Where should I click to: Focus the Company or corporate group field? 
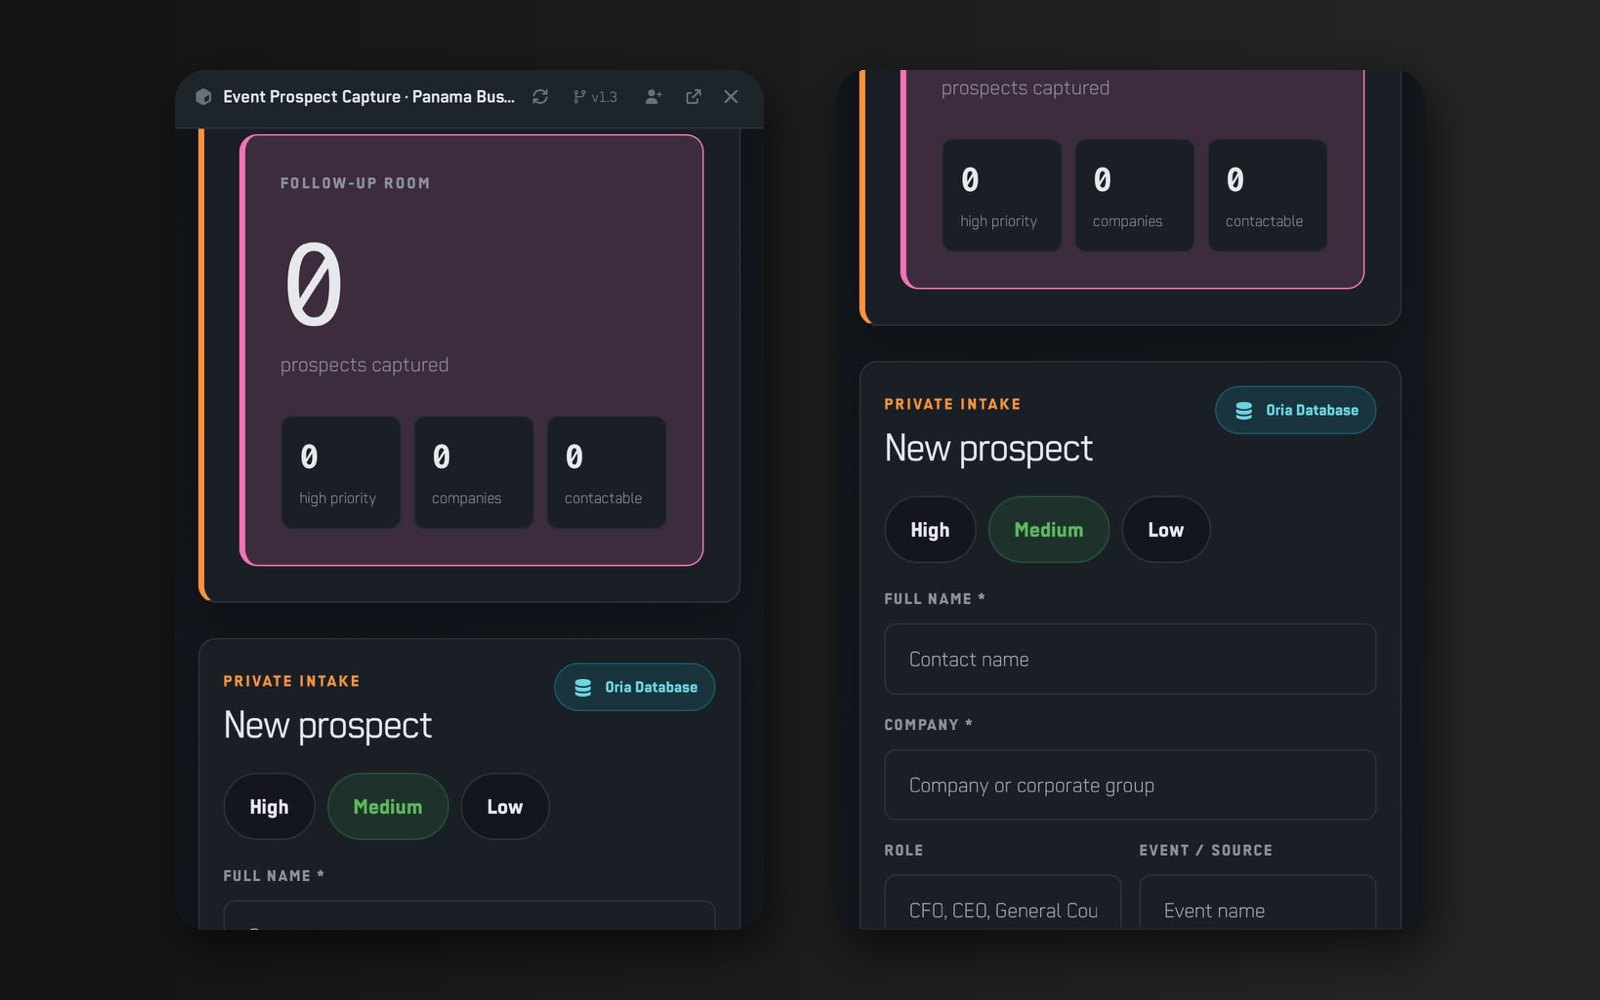[1130, 785]
